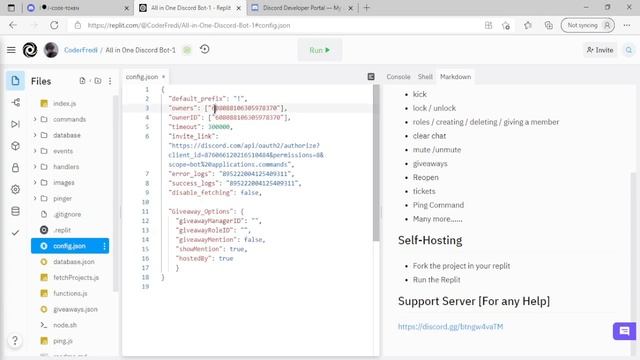This screenshot has height=360, width=640.
Task: Open the Files panel more options
Action: pyautogui.click(x=110, y=81)
